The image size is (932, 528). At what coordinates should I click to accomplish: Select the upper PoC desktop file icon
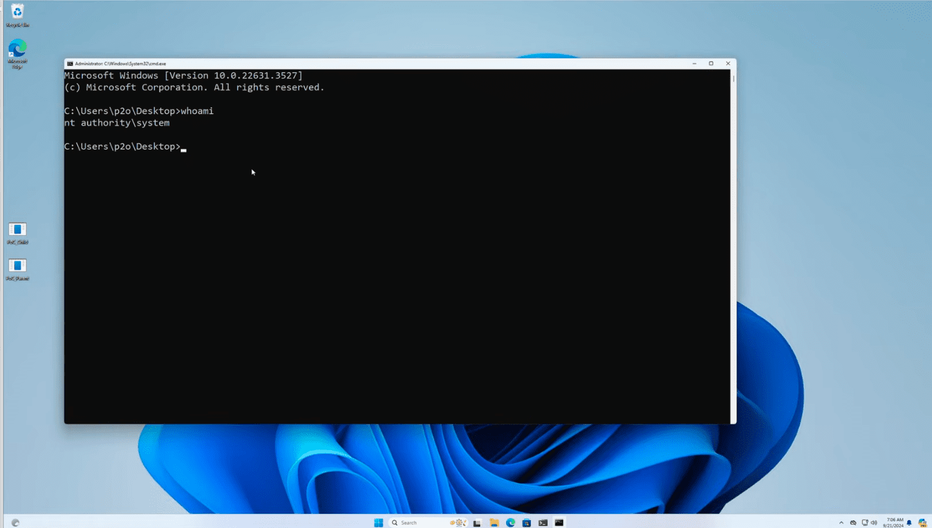[17, 233]
